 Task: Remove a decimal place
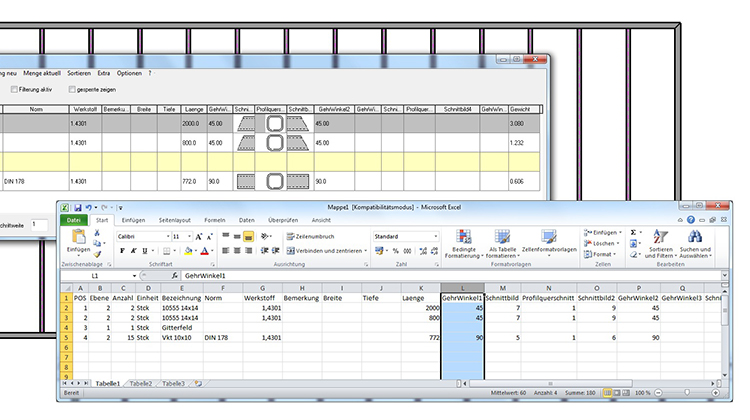(434, 251)
